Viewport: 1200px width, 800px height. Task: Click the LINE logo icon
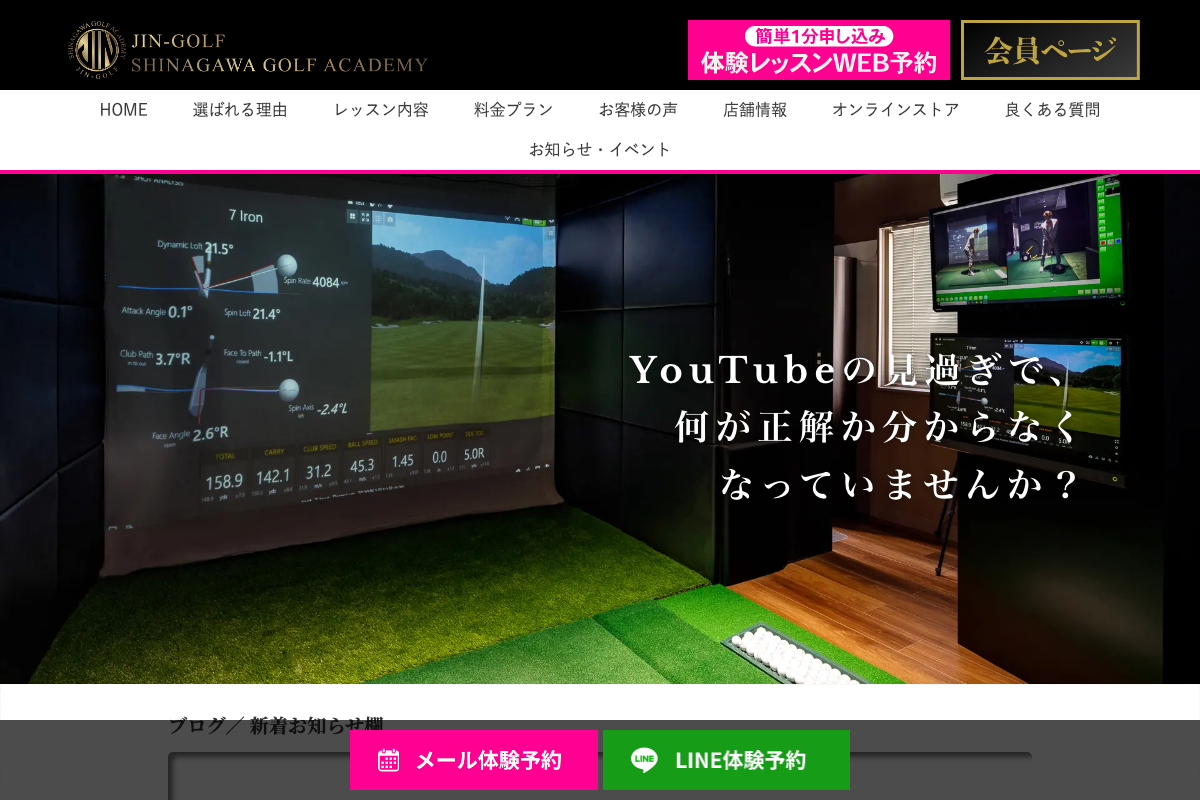point(644,760)
